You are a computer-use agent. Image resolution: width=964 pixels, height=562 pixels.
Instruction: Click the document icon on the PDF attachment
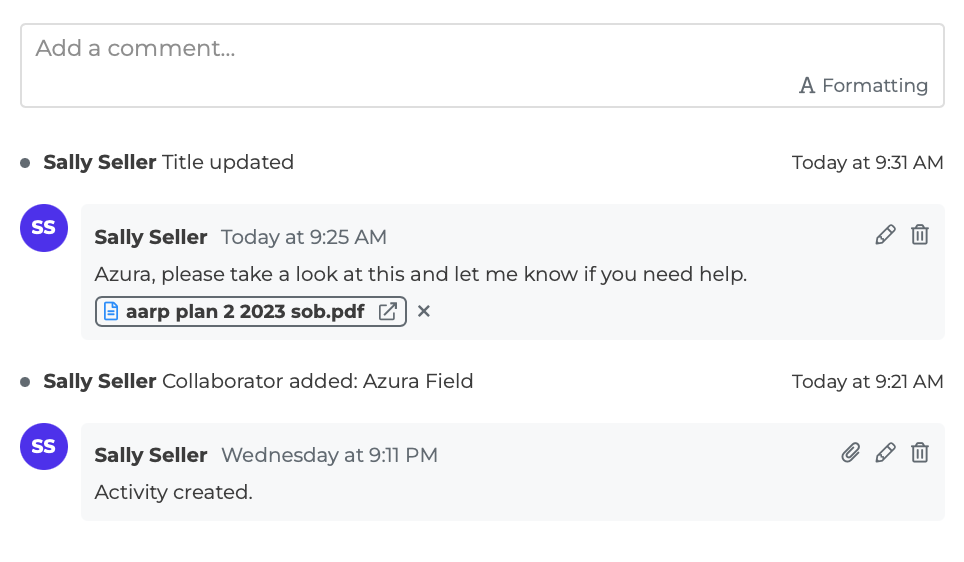coord(111,311)
